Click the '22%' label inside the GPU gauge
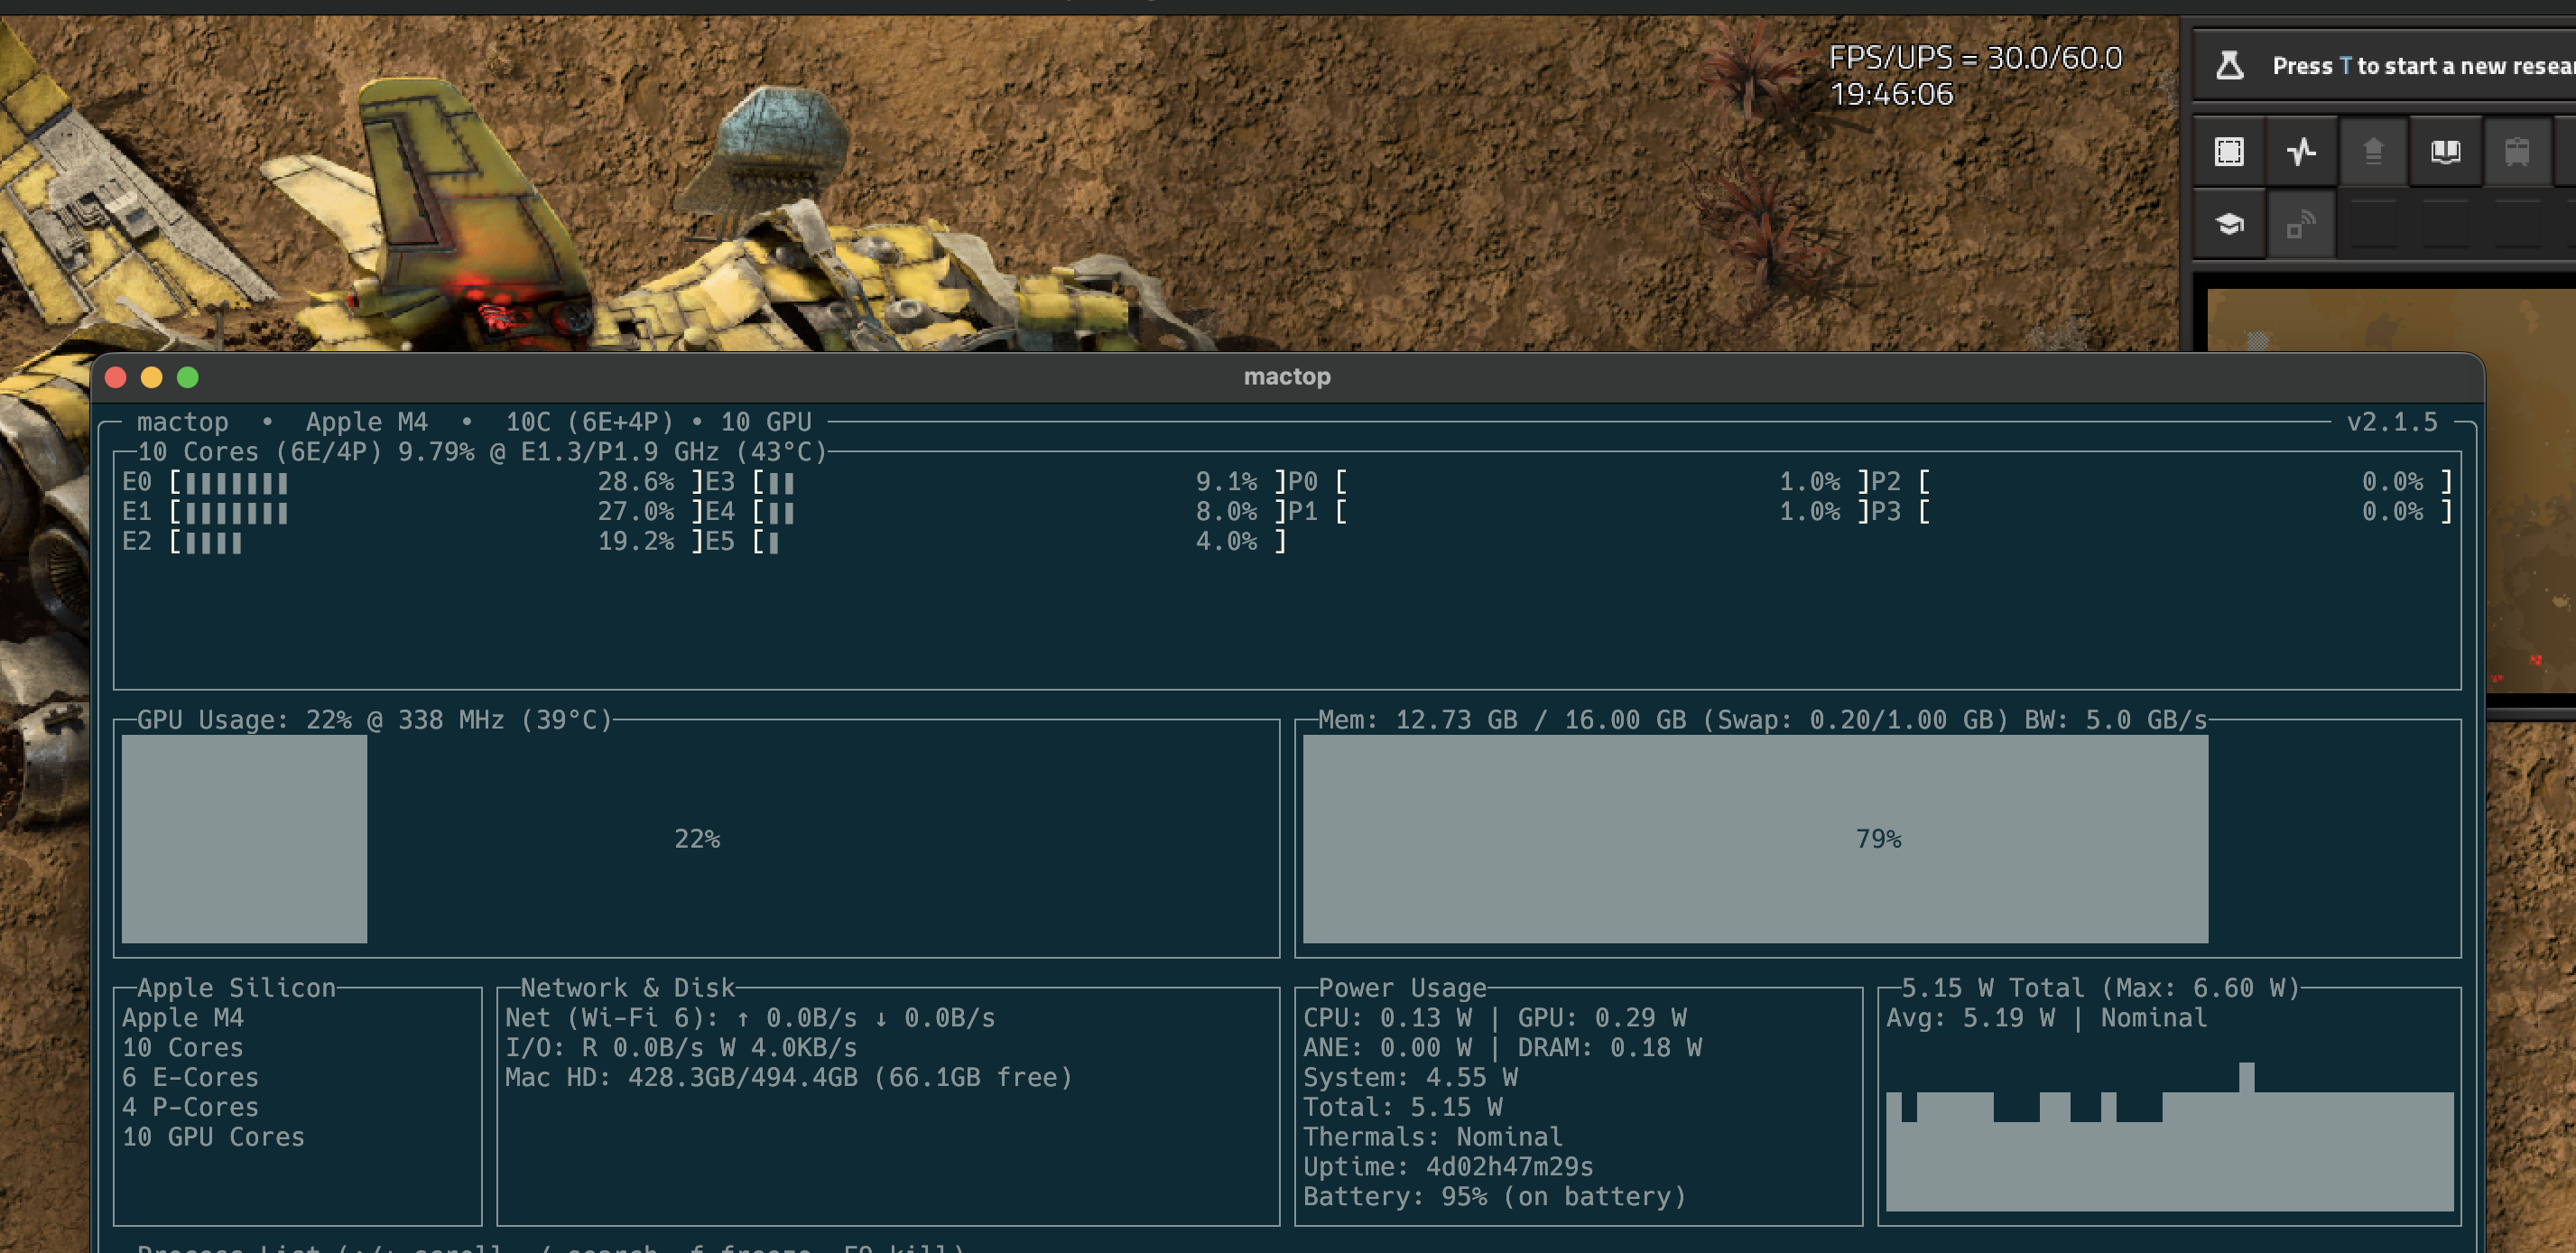Image resolution: width=2576 pixels, height=1253 pixels. pos(697,839)
